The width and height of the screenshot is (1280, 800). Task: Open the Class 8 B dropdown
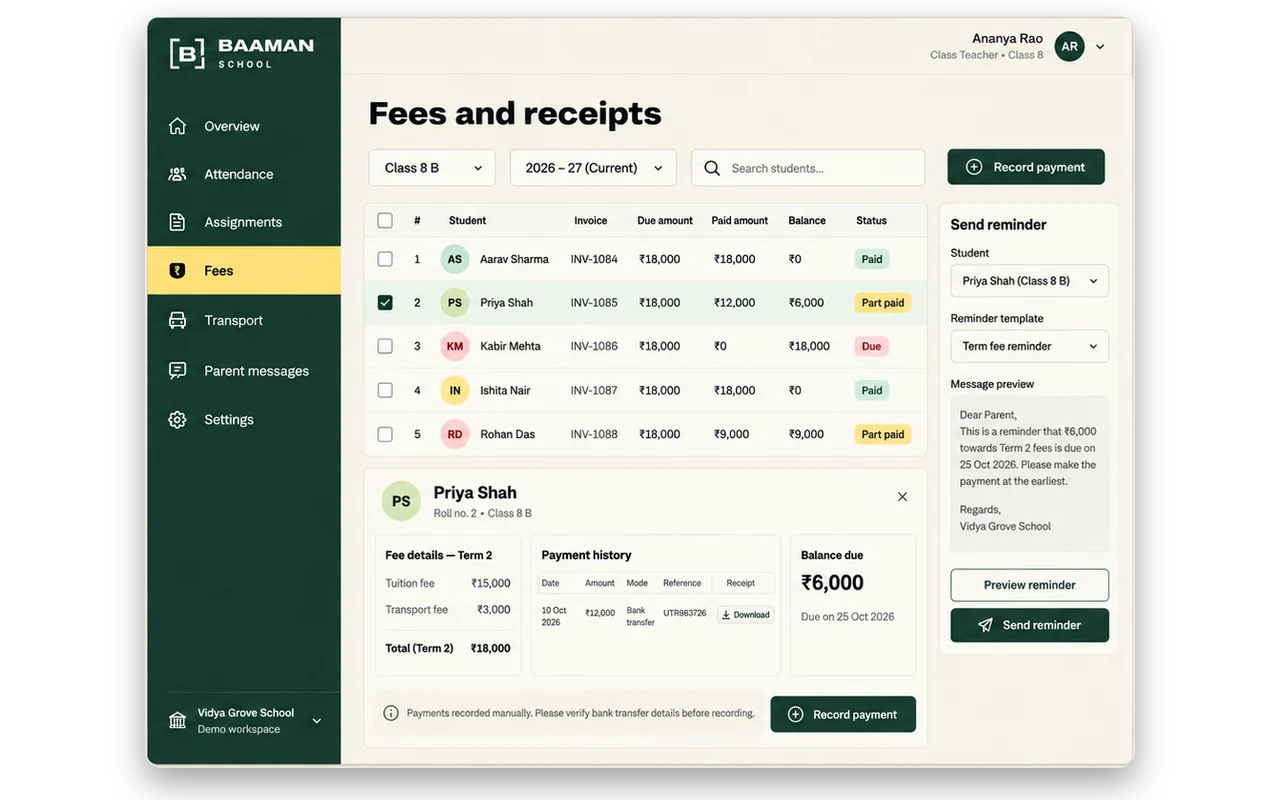[x=432, y=168]
